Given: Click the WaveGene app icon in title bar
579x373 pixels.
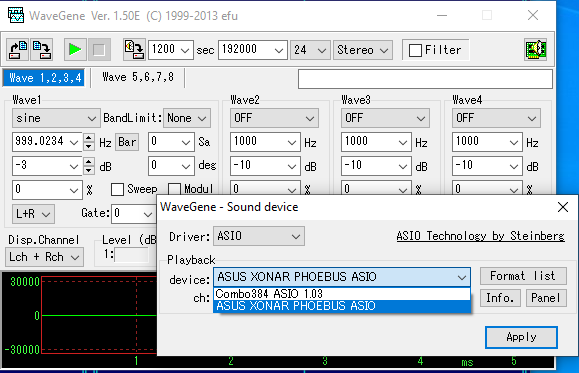Looking at the screenshot, I should pyautogui.click(x=16, y=16).
